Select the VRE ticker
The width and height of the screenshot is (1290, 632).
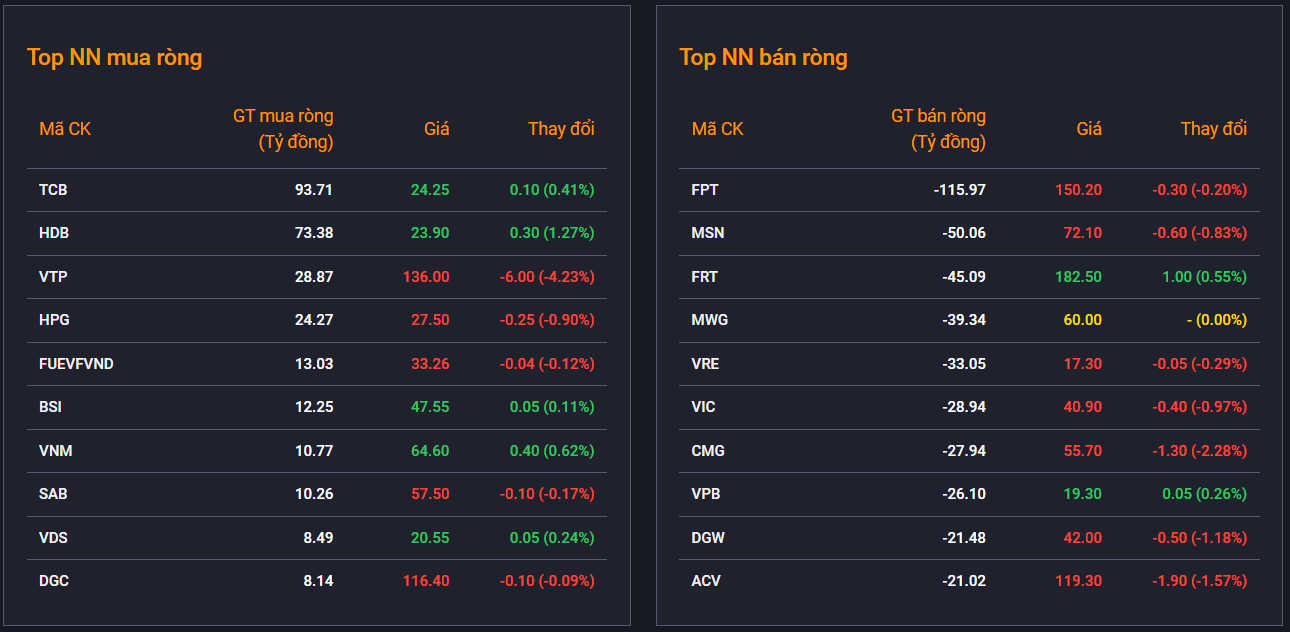706,364
